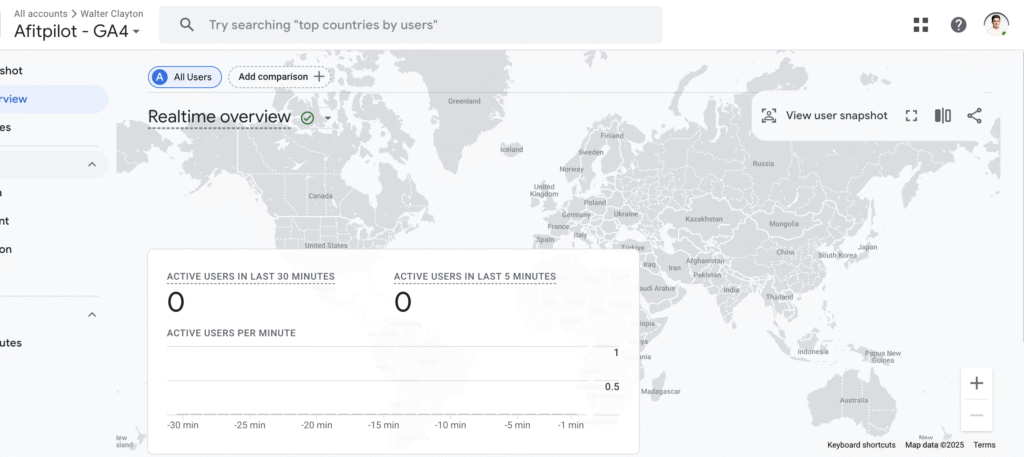Click Add comparison button
Screen dimensions: 1024x457
281,77
